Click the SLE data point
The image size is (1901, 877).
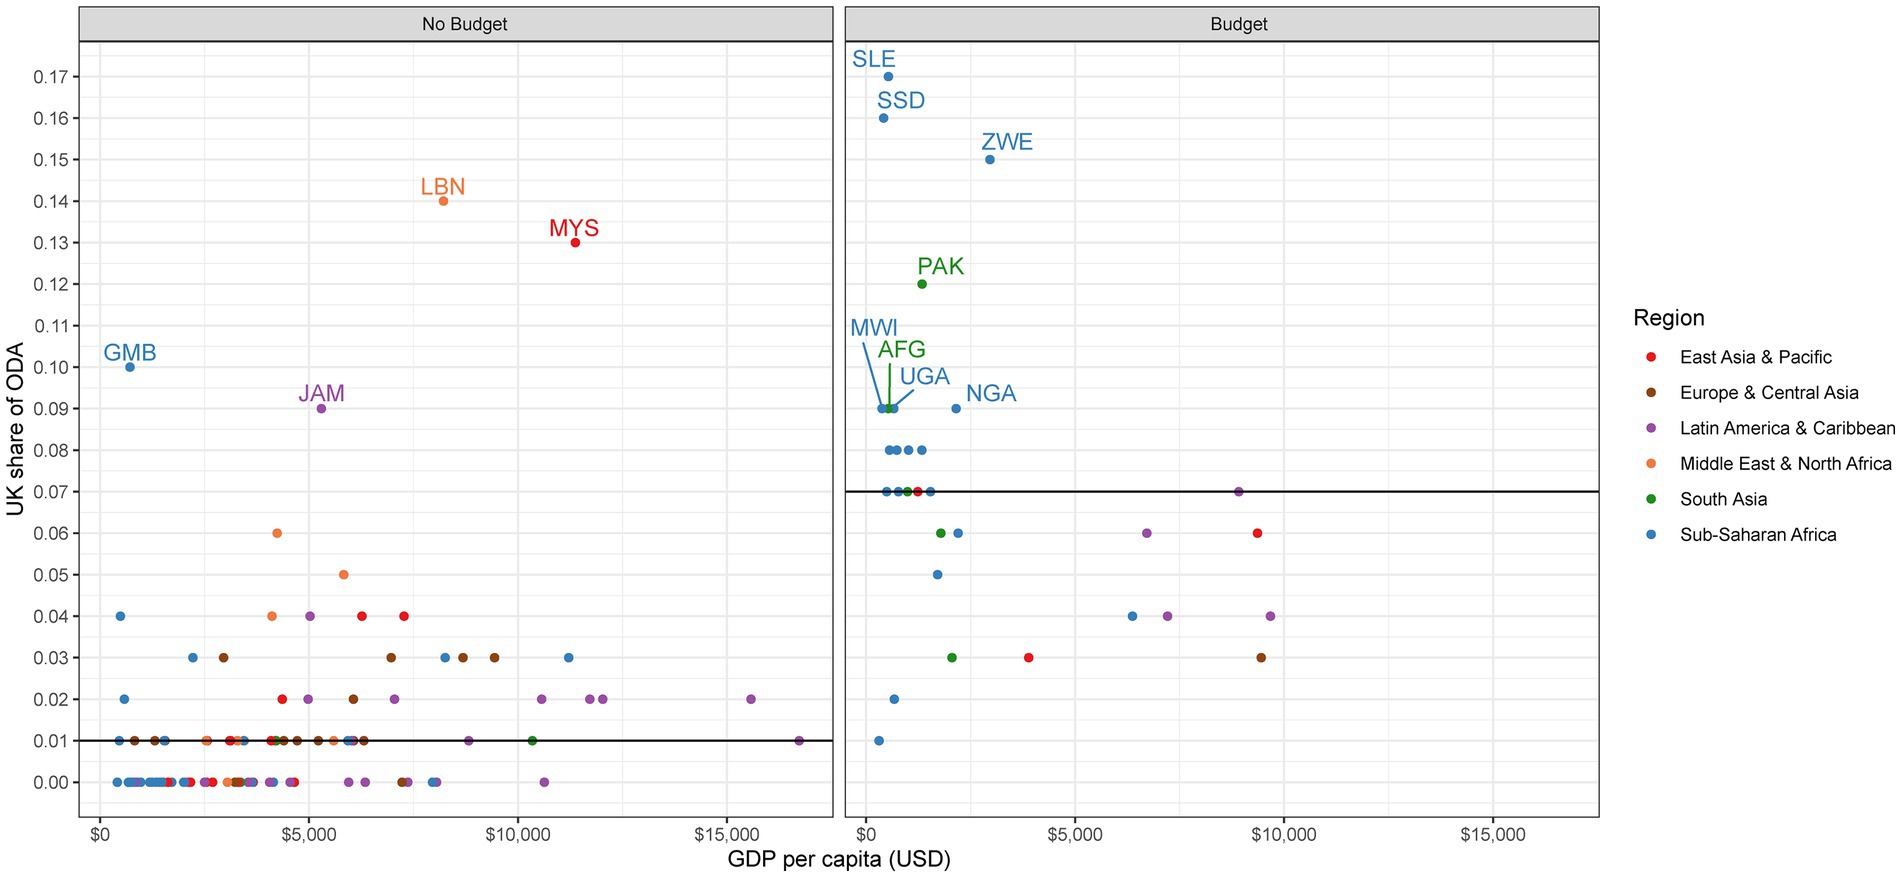tap(888, 77)
